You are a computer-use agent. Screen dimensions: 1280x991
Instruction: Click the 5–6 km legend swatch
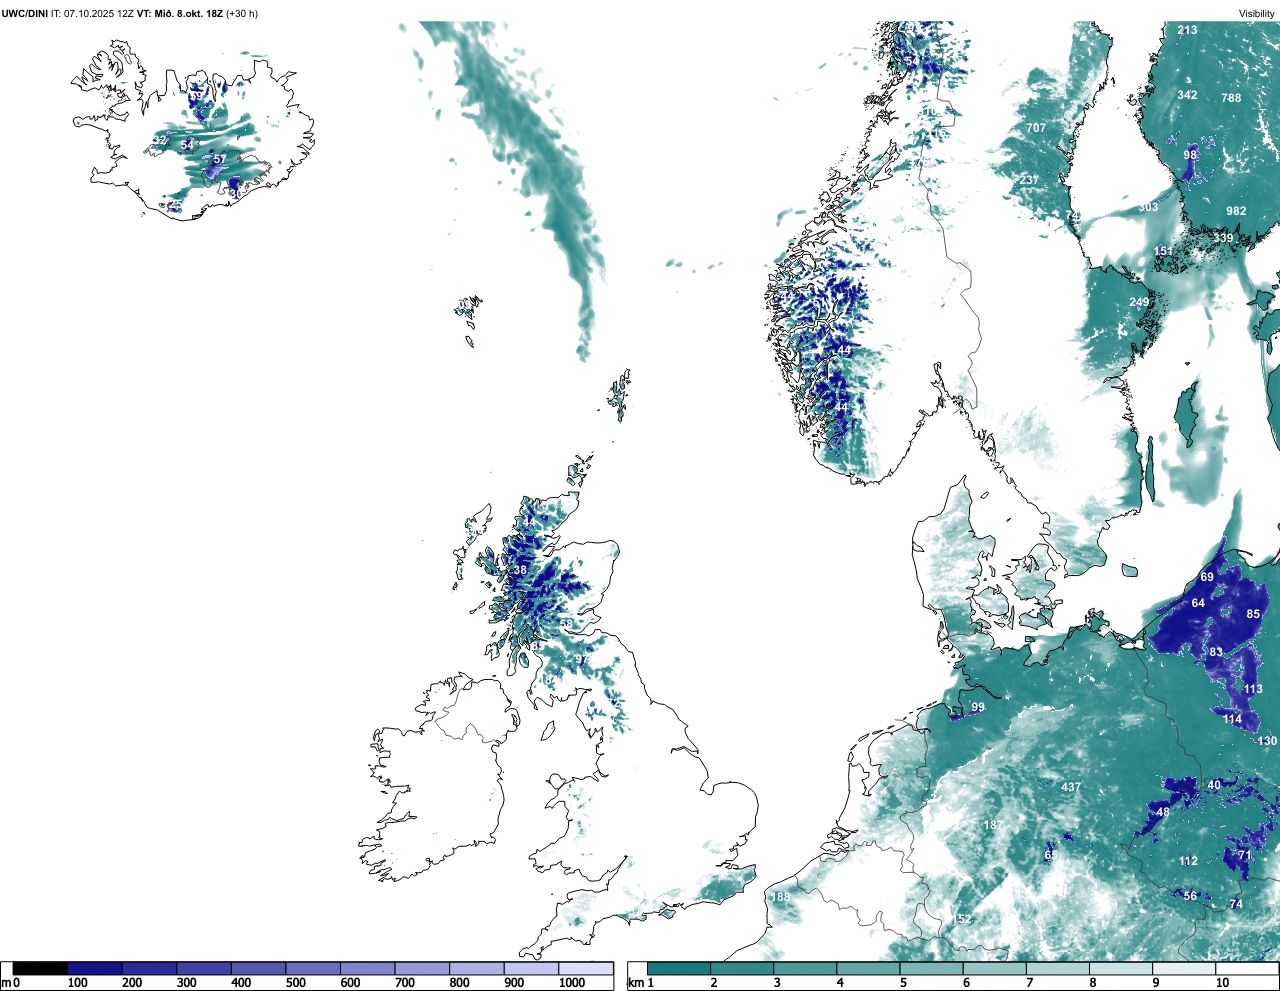(932, 968)
